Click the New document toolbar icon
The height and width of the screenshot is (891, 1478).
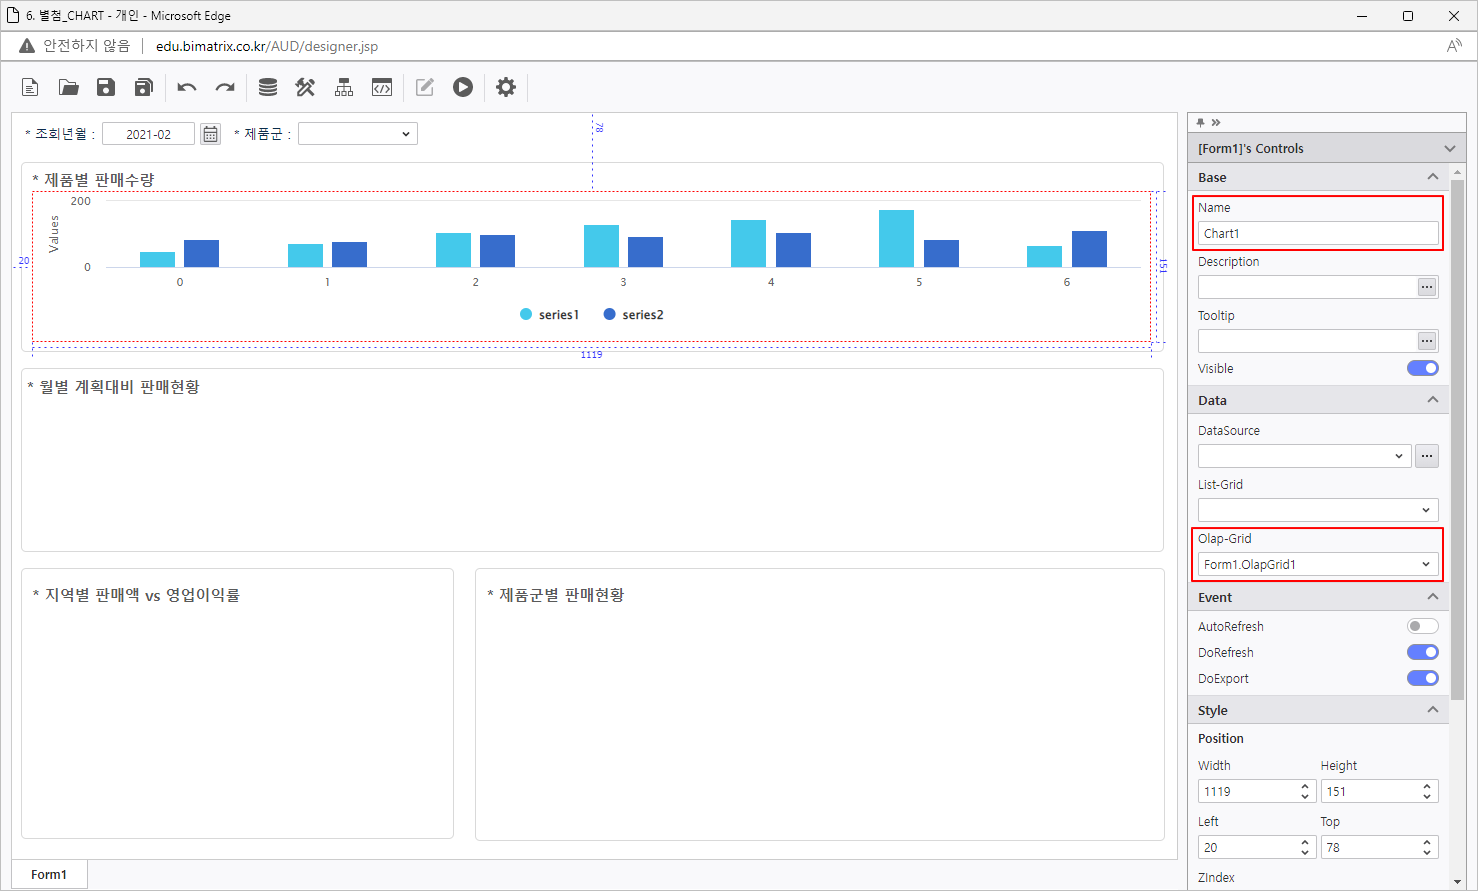(x=30, y=88)
